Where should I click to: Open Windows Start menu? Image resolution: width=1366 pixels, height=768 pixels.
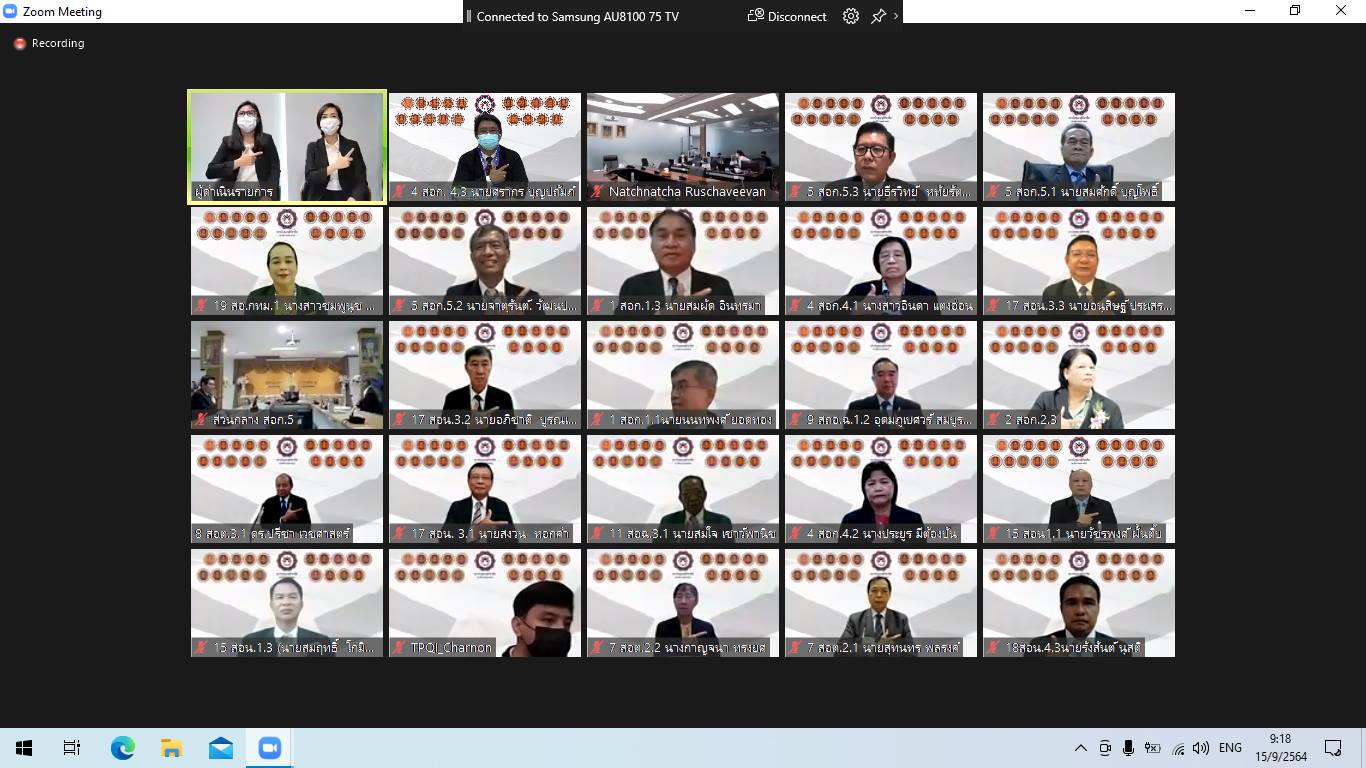24,748
